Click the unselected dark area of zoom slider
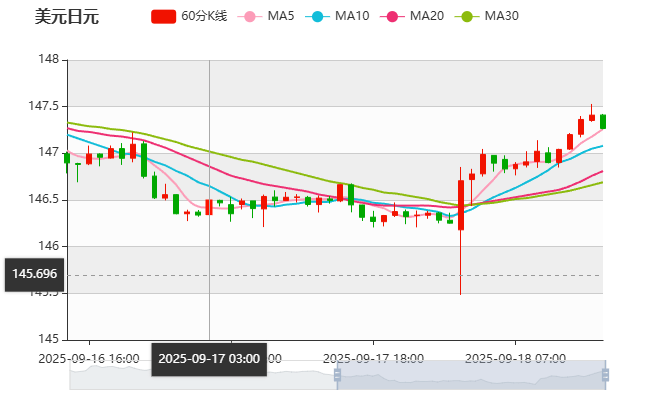670x400 pixels. click(x=200, y=376)
